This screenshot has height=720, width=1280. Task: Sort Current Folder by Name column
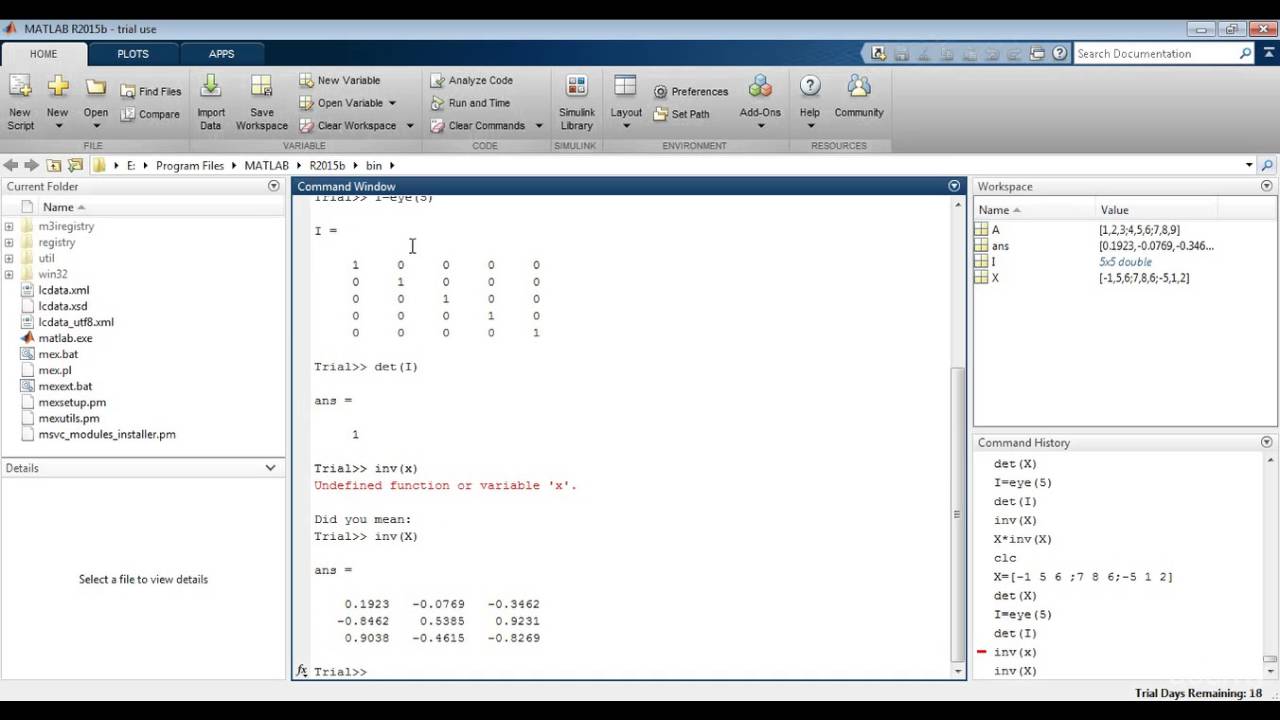pyautogui.click(x=58, y=207)
